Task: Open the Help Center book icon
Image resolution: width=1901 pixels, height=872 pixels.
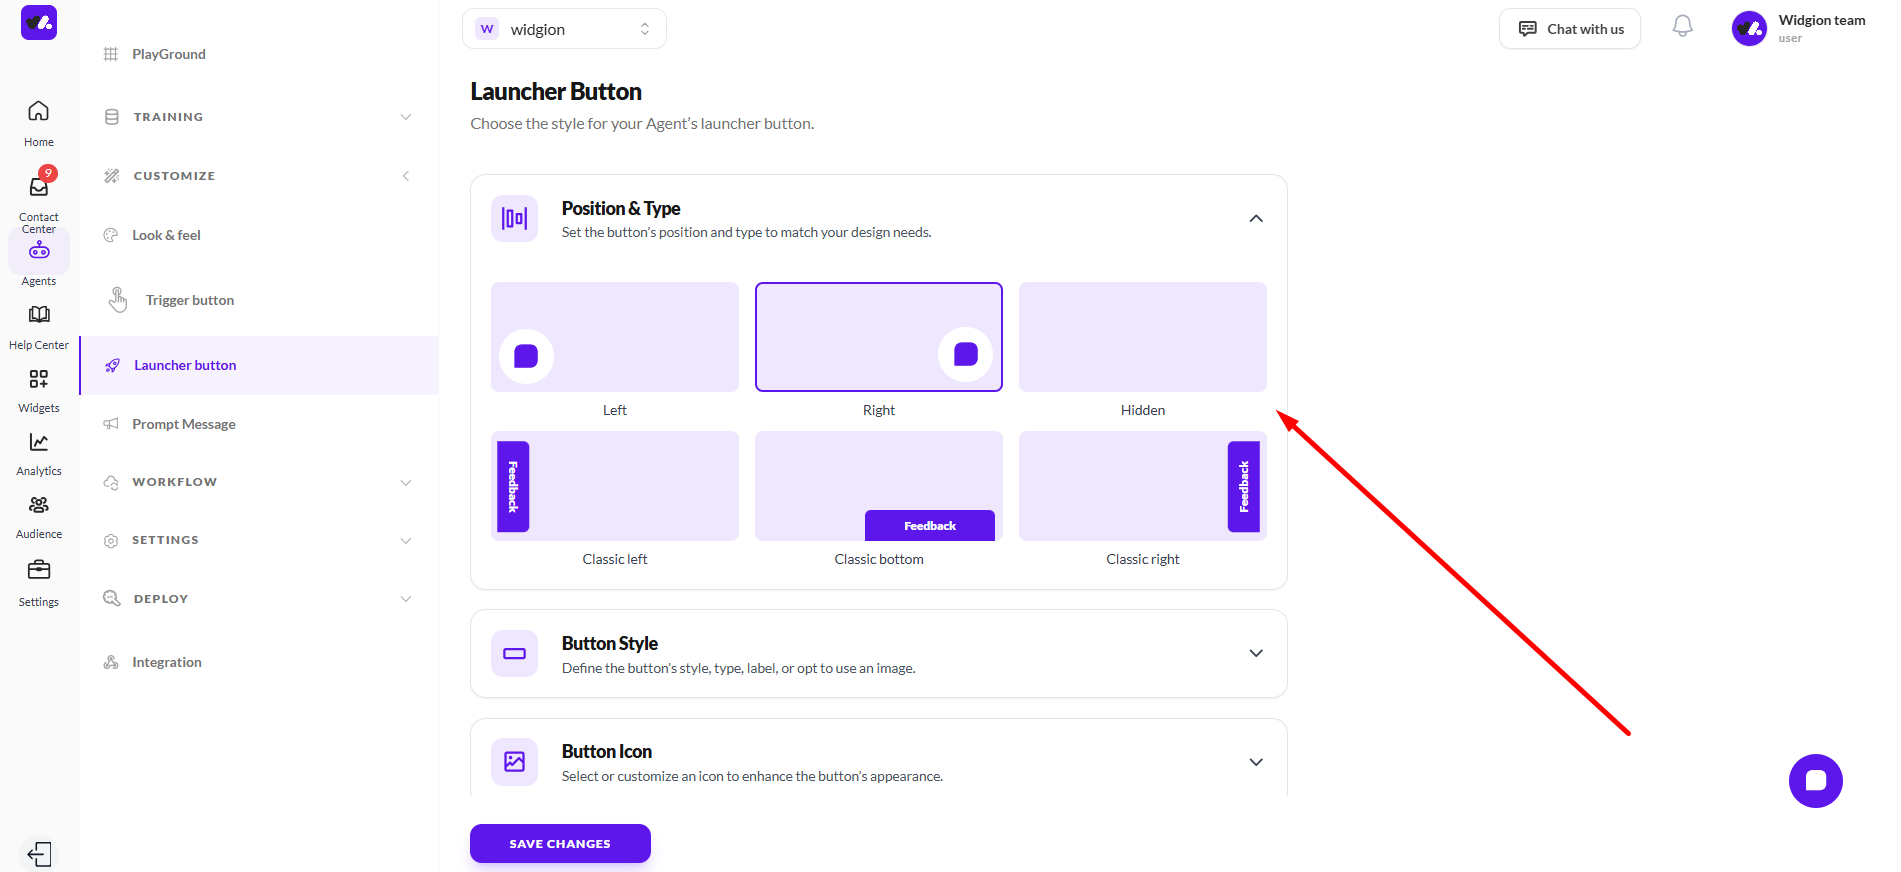Action: pyautogui.click(x=39, y=315)
